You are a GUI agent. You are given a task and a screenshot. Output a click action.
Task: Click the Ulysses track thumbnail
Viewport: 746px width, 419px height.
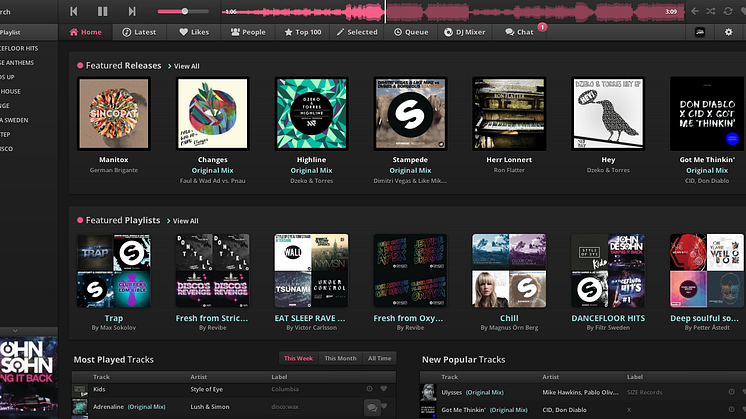tap(428, 392)
